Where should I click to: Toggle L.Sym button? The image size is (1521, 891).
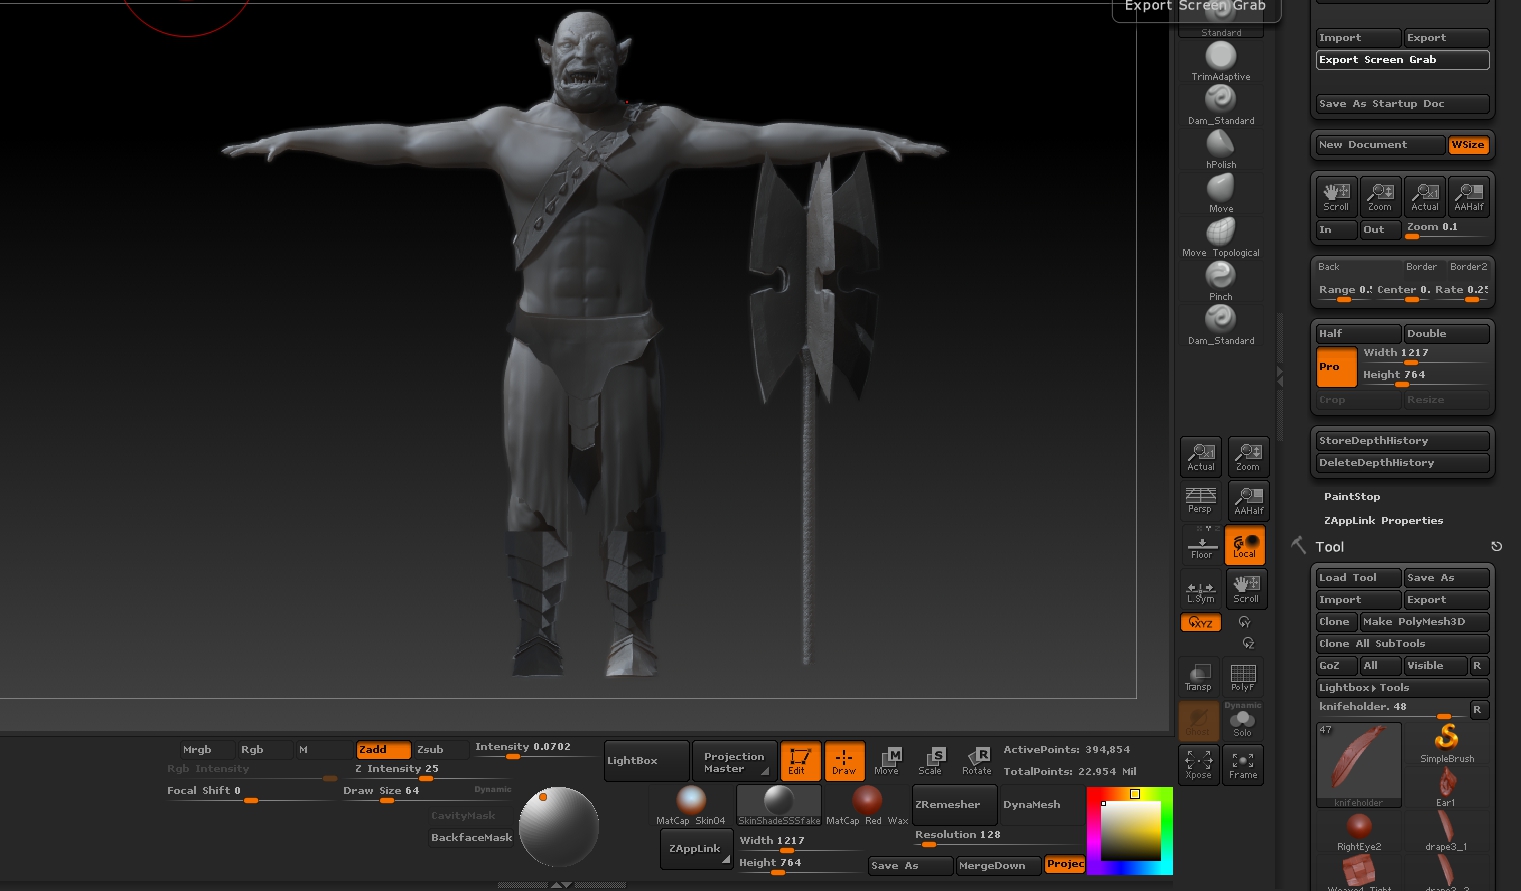(1200, 589)
